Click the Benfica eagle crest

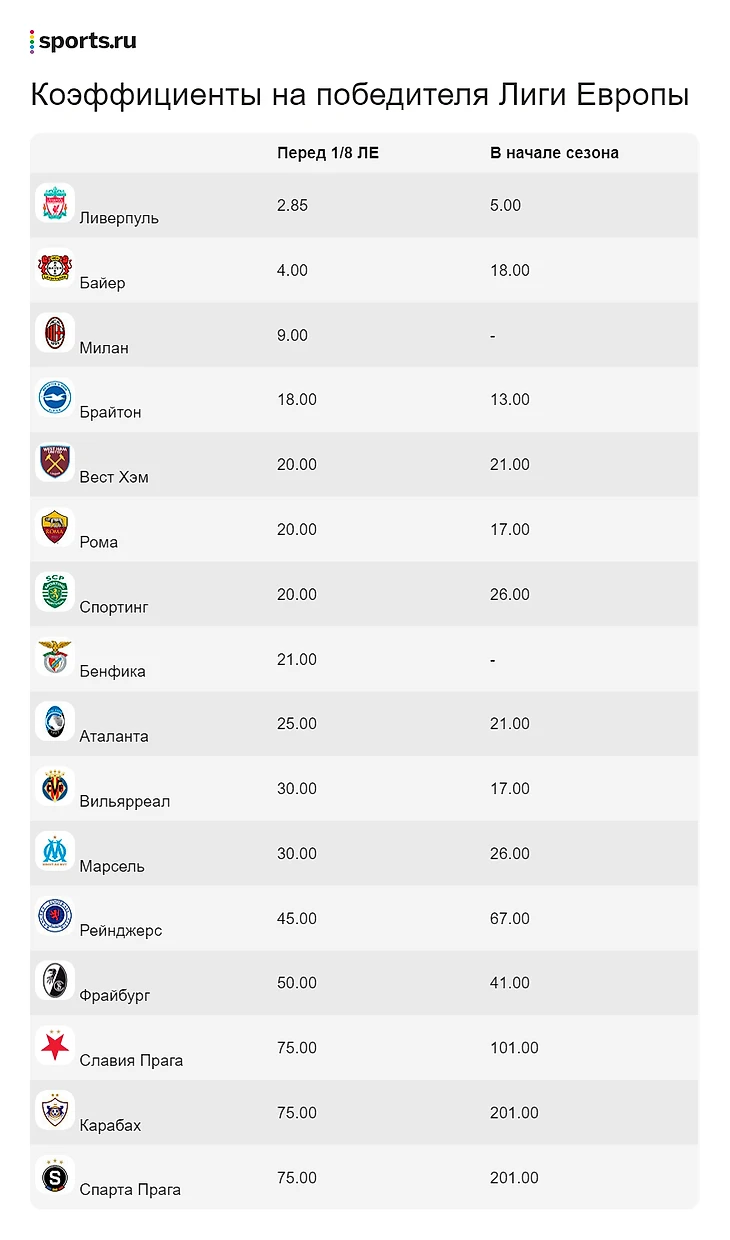click(x=54, y=657)
